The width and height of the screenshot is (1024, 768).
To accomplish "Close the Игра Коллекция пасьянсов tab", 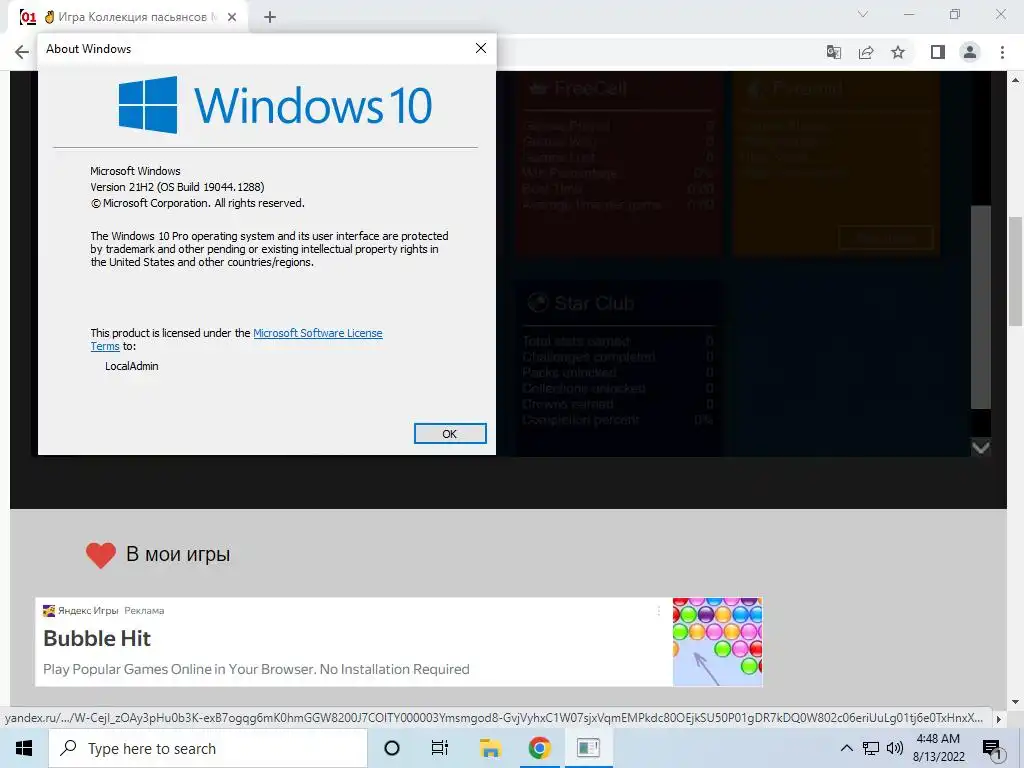I will point(232,17).
